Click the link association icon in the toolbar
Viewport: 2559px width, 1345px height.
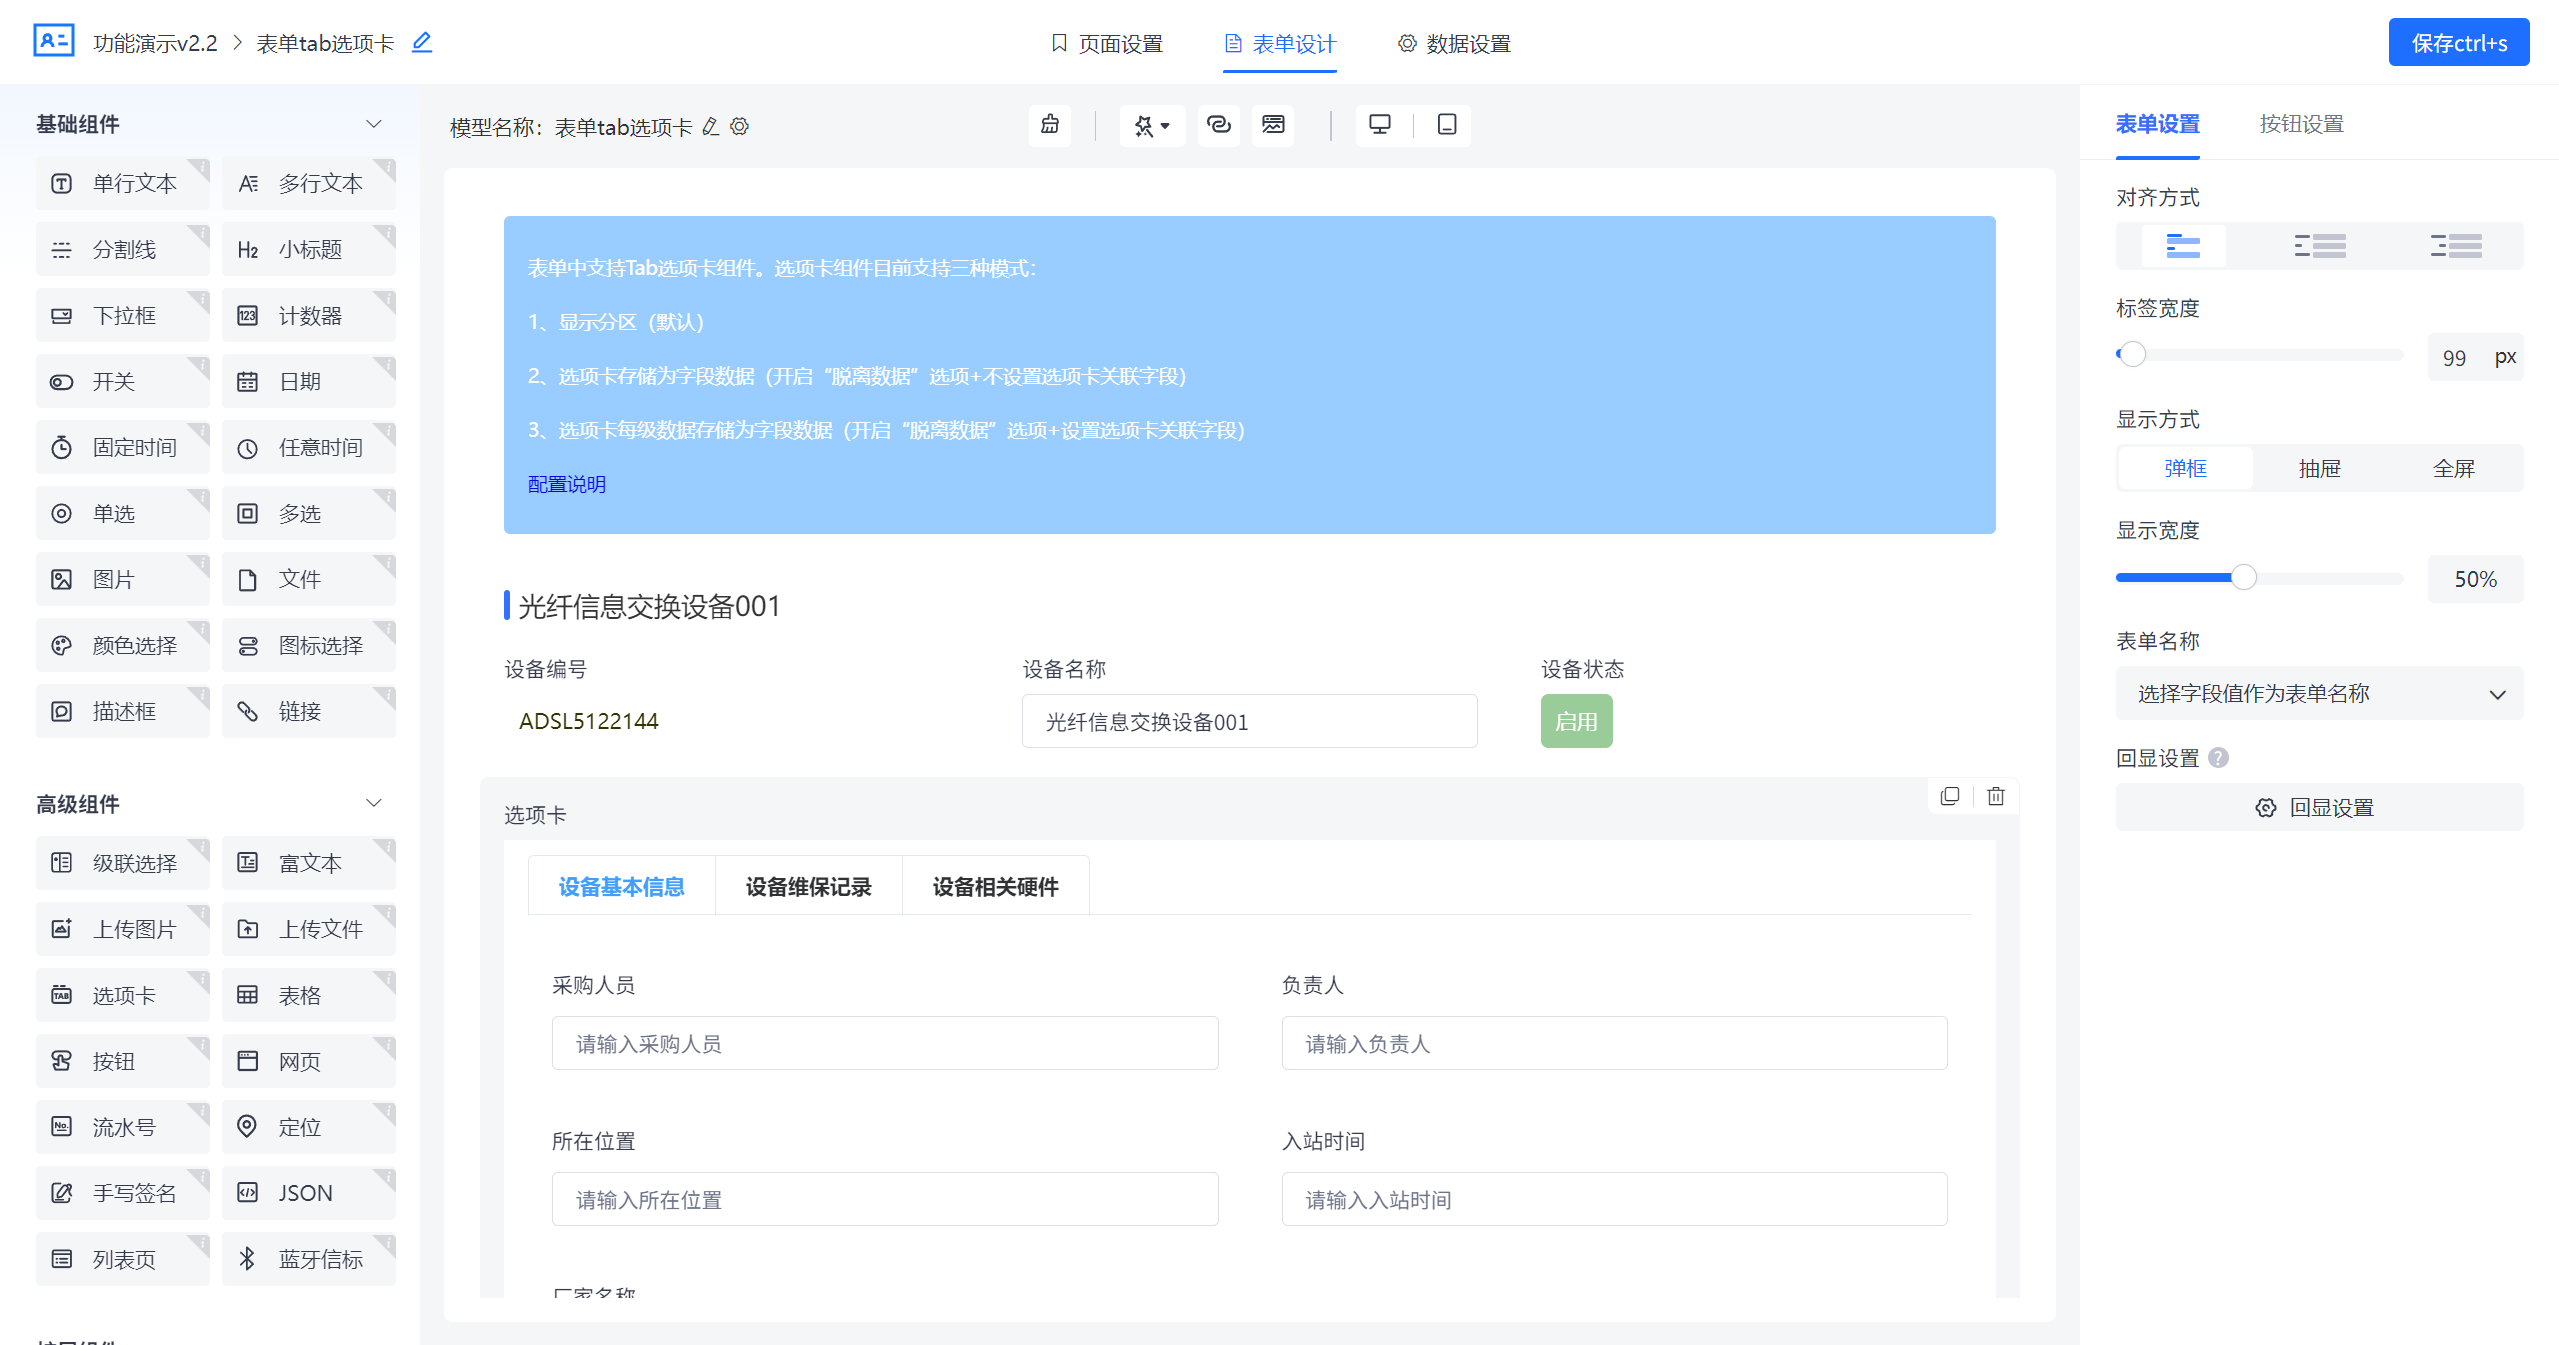1219,126
